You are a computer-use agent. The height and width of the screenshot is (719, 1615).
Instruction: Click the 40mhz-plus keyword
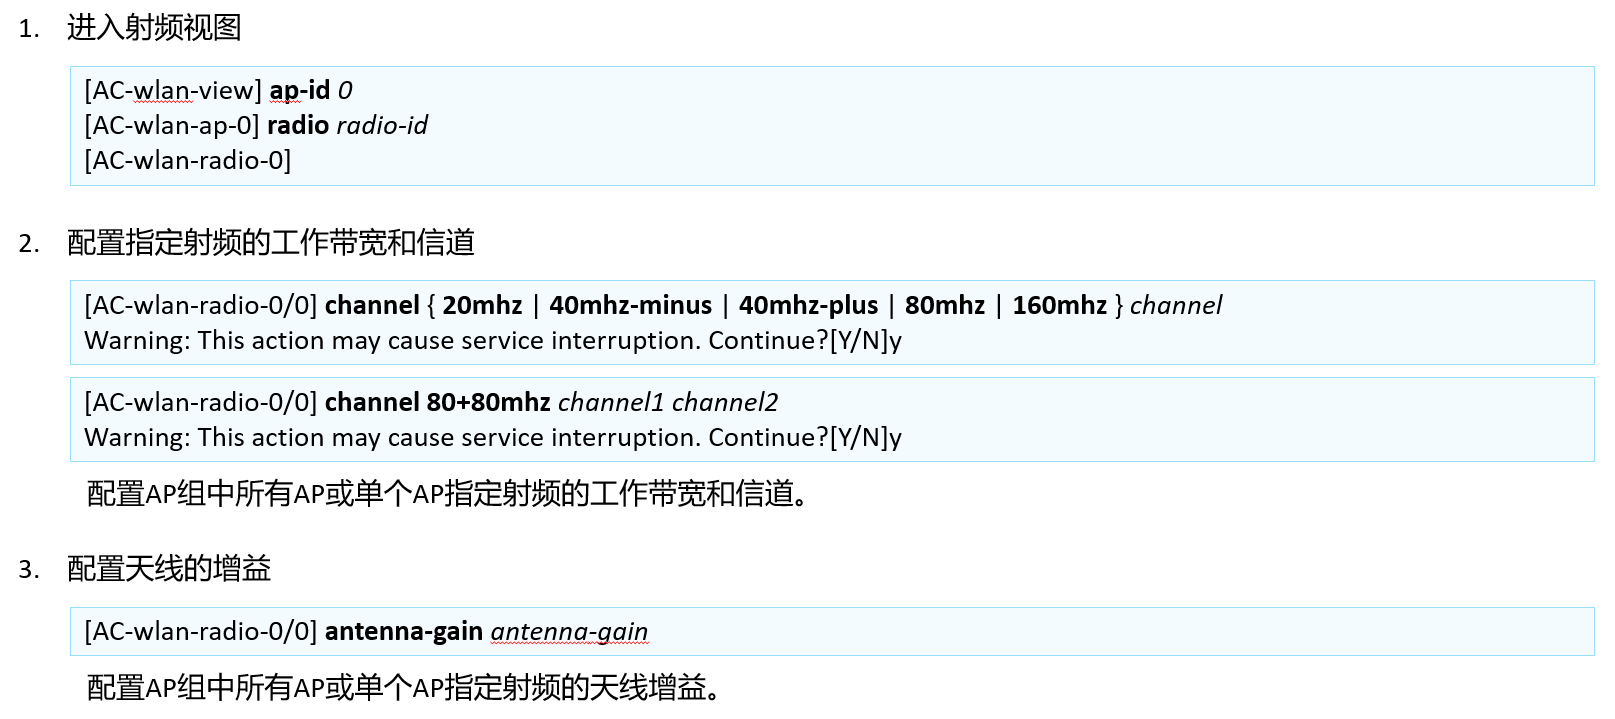pyautogui.click(x=808, y=306)
